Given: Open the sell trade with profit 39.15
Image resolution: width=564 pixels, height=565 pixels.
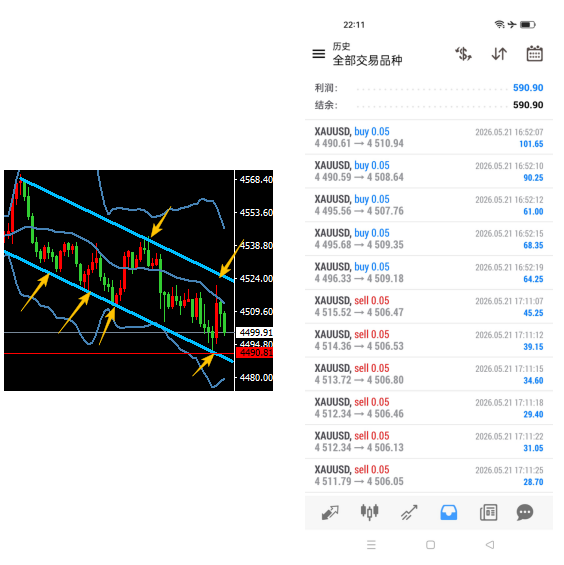Looking at the screenshot, I should [x=429, y=341].
